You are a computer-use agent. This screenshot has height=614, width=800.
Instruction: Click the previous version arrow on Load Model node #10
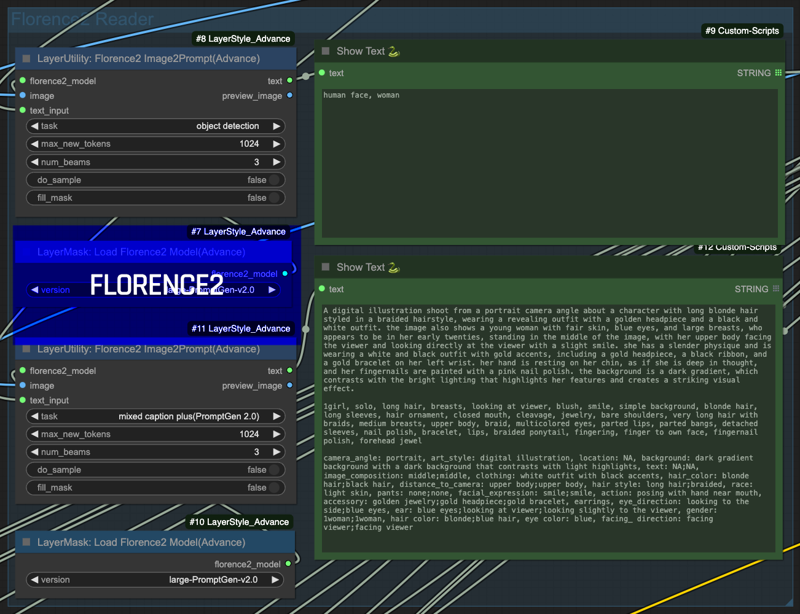pyautogui.click(x=34, y=580)
